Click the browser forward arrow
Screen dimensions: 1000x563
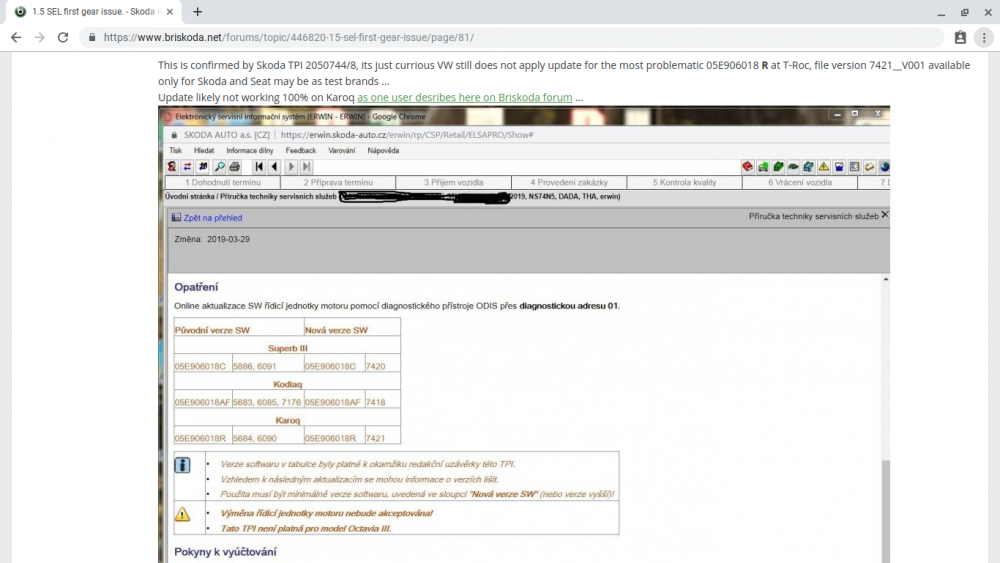pos(40,38)
